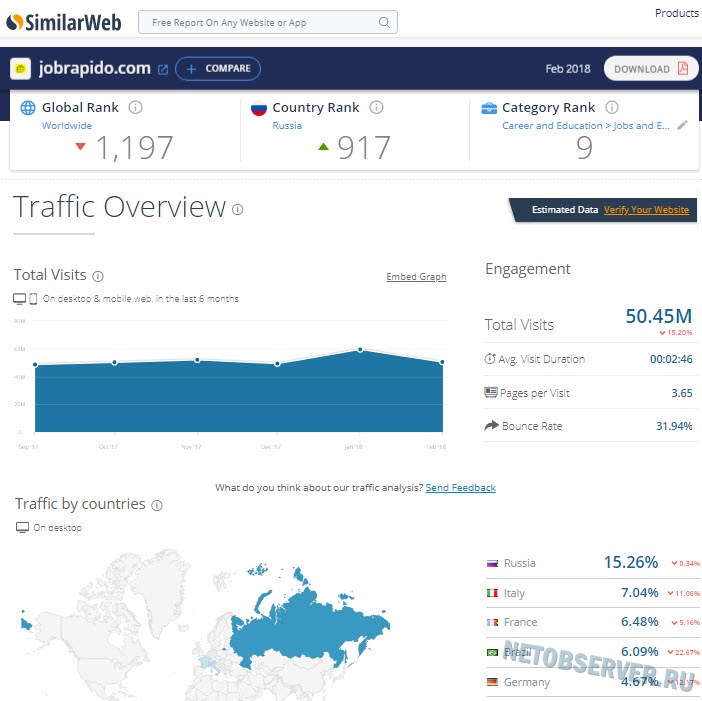Click the jobrapido.com favicon
This screenshot has width=702, height=701.
pos(21,68)
